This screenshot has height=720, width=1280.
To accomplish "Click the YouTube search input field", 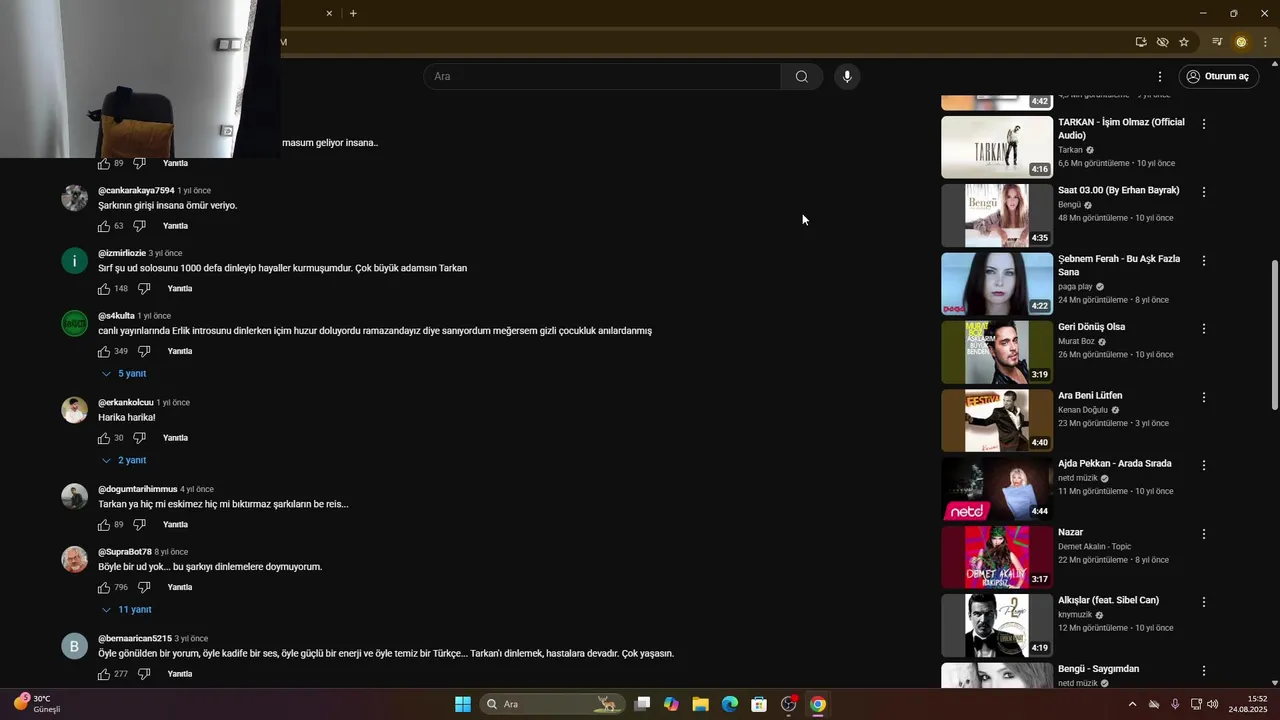I will [603, 77].
